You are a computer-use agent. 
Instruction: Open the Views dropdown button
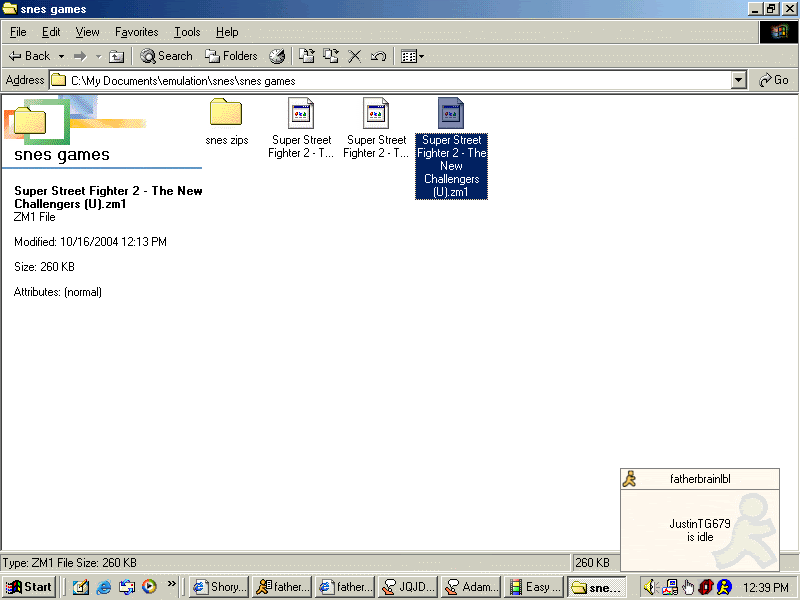(x=412, y=56)
